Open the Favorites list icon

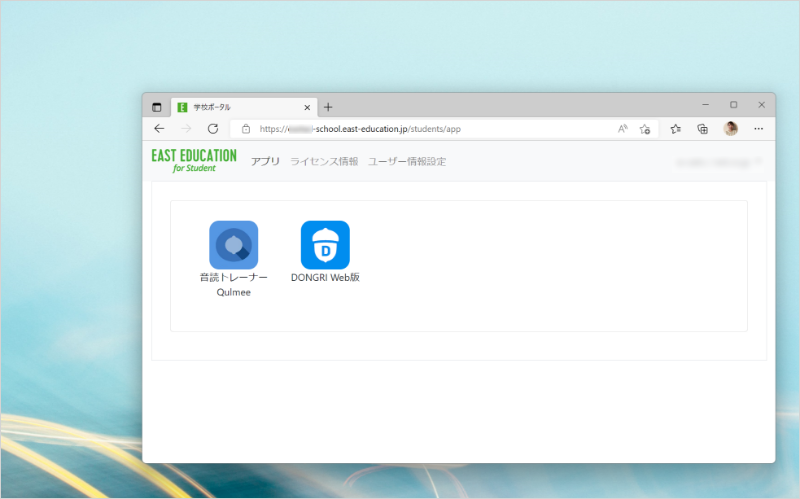click(676, 129)
